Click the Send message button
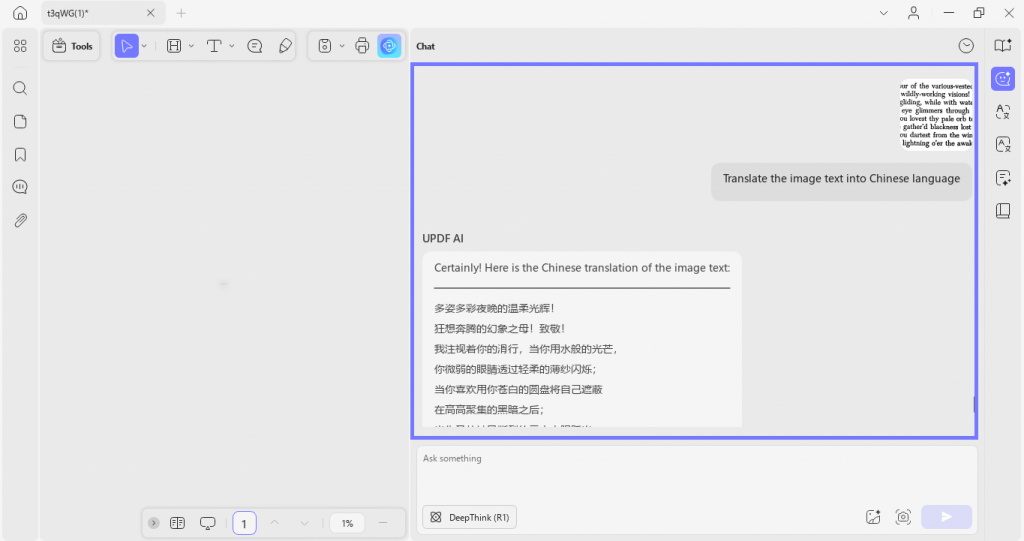Screen dimensions: 1024x541 click(x=946, y=517)
